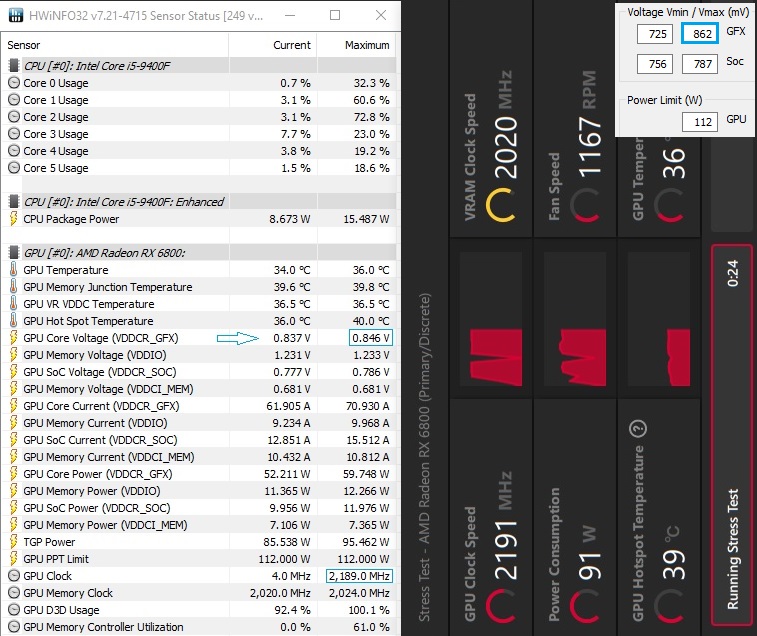Click TGP Power current value 85.538 W

287,542
